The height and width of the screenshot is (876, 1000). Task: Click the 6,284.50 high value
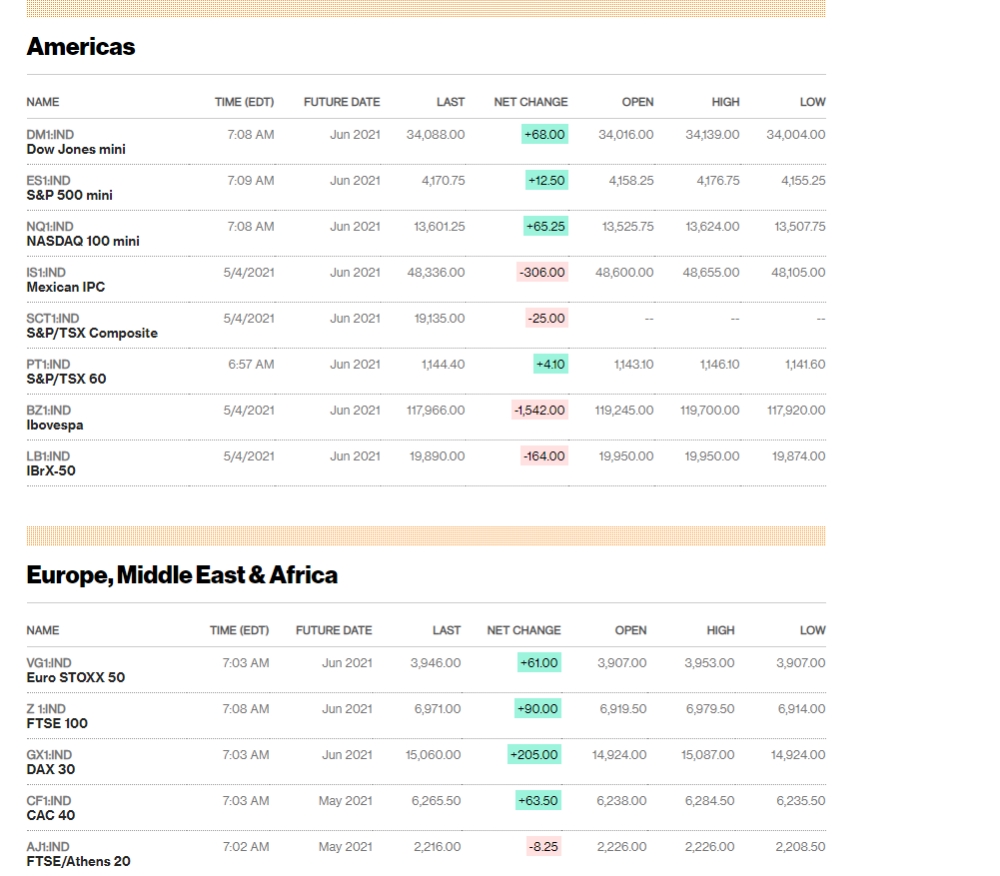tap(710, 800)
